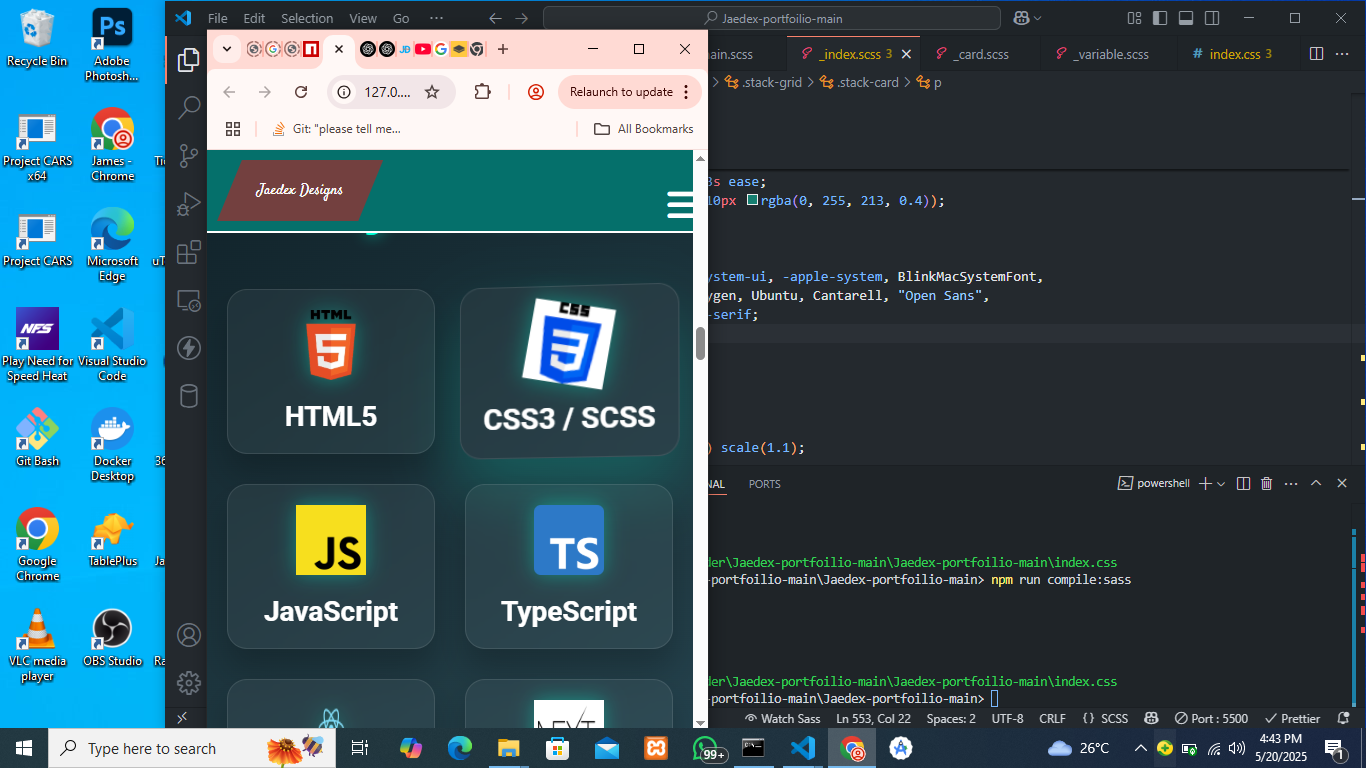
Task: Open VS Code Explorer view
Action: [x=188, y=60]
